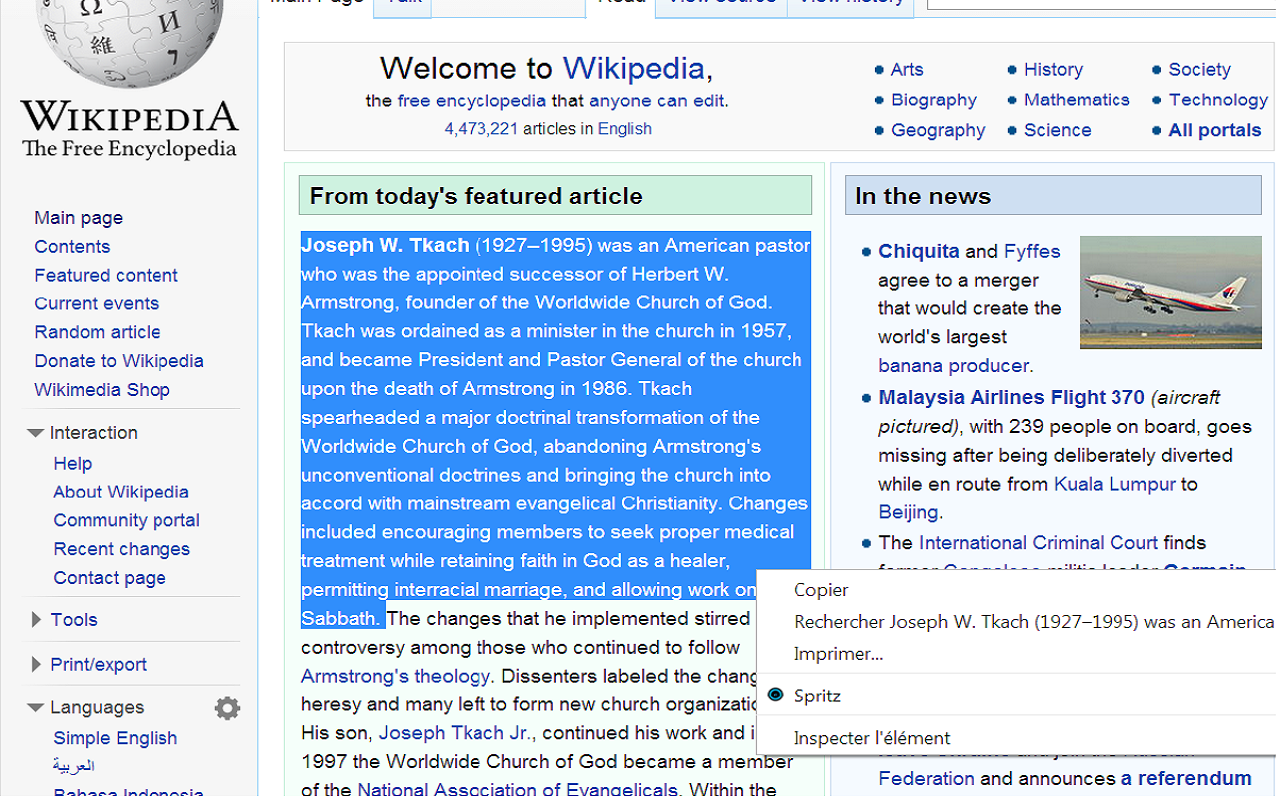Click Donate to Wikipedia
1280x800 pixels.
[119, 361]
